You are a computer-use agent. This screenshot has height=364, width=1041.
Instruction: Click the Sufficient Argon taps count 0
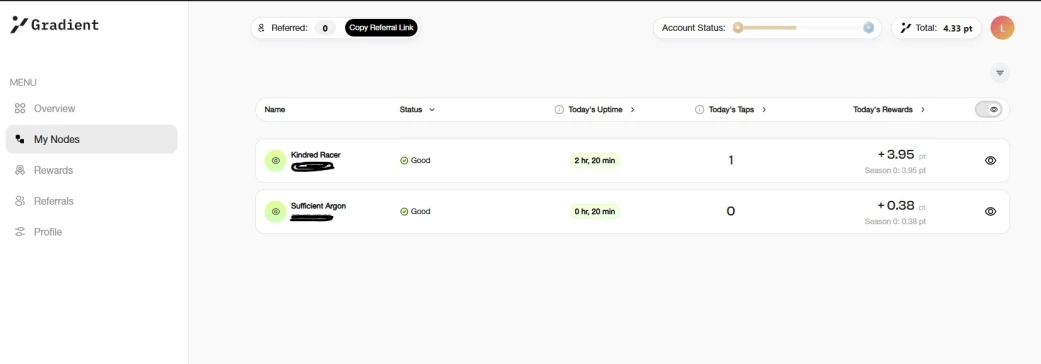pos(730,211)
